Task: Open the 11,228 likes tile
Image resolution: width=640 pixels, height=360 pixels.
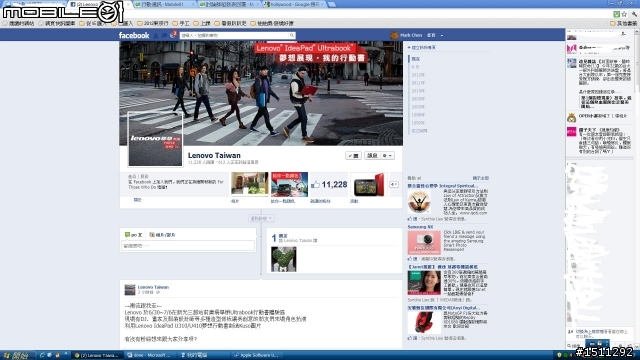Action: 329,184
